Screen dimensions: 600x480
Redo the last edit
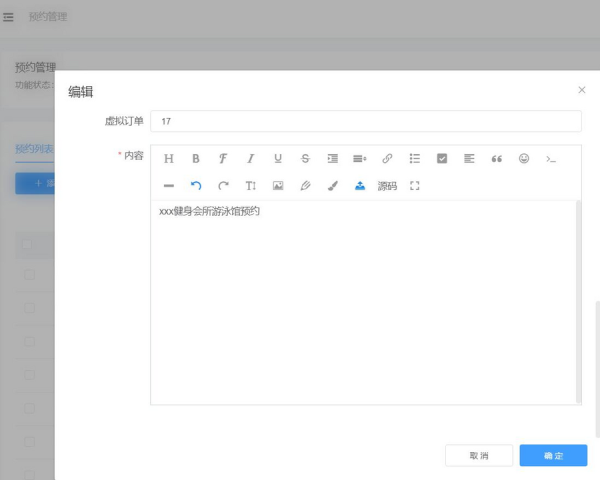(223, 186)
